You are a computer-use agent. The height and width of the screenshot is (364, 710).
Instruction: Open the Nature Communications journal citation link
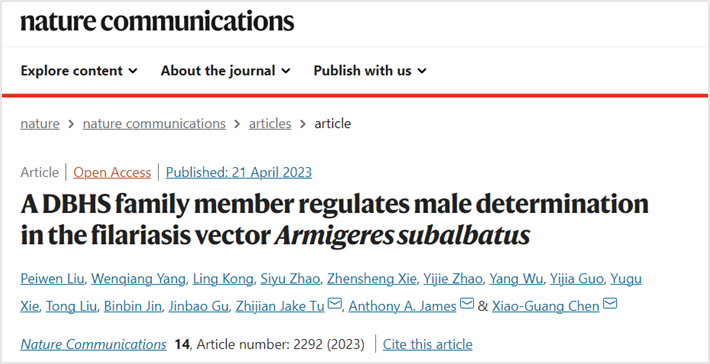pos(93,345)
